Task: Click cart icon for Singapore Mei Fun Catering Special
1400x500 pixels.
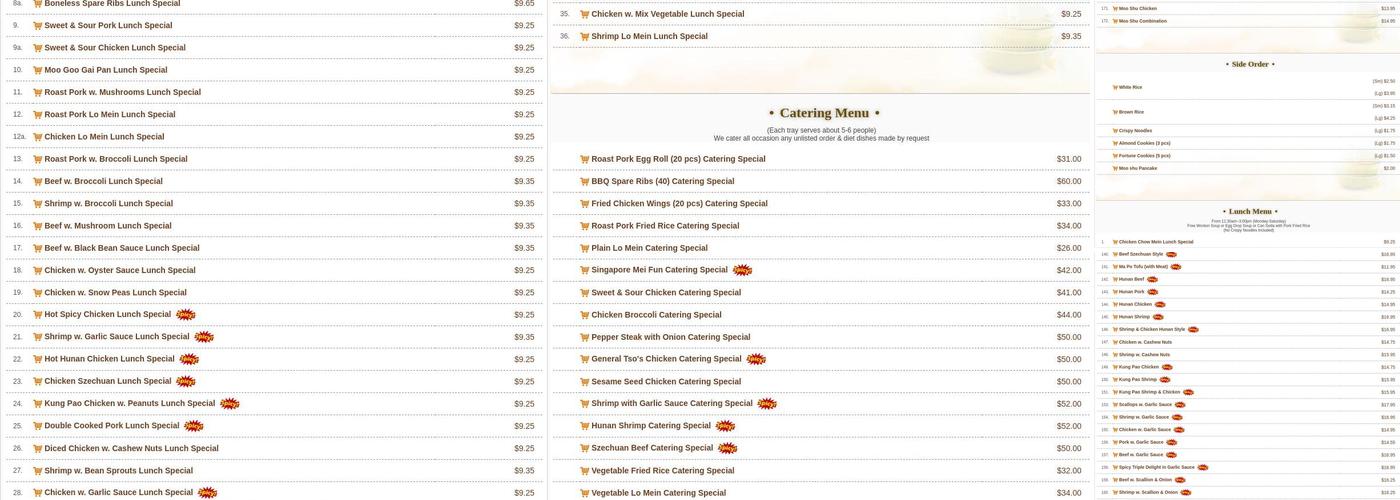Action: tap(584, 270)
